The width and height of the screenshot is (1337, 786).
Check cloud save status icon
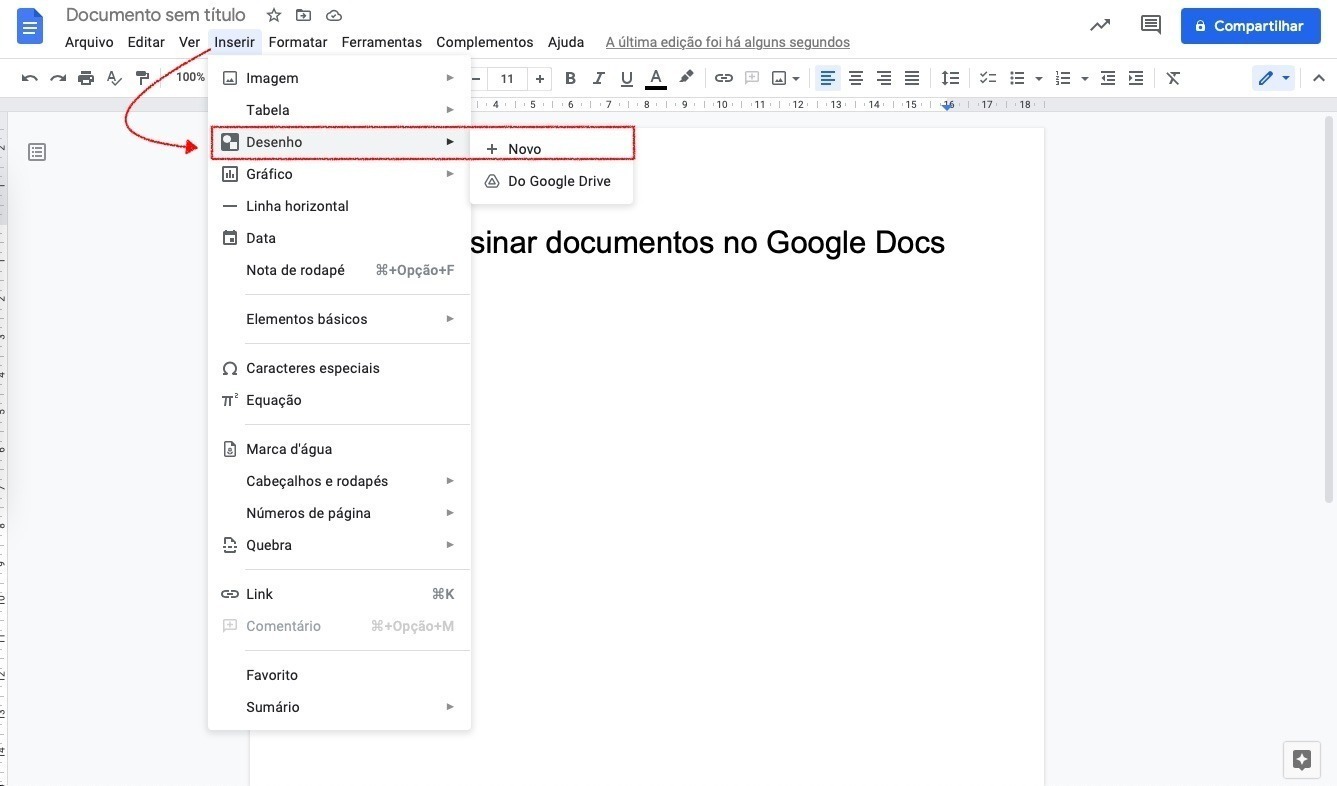(334, 15)
